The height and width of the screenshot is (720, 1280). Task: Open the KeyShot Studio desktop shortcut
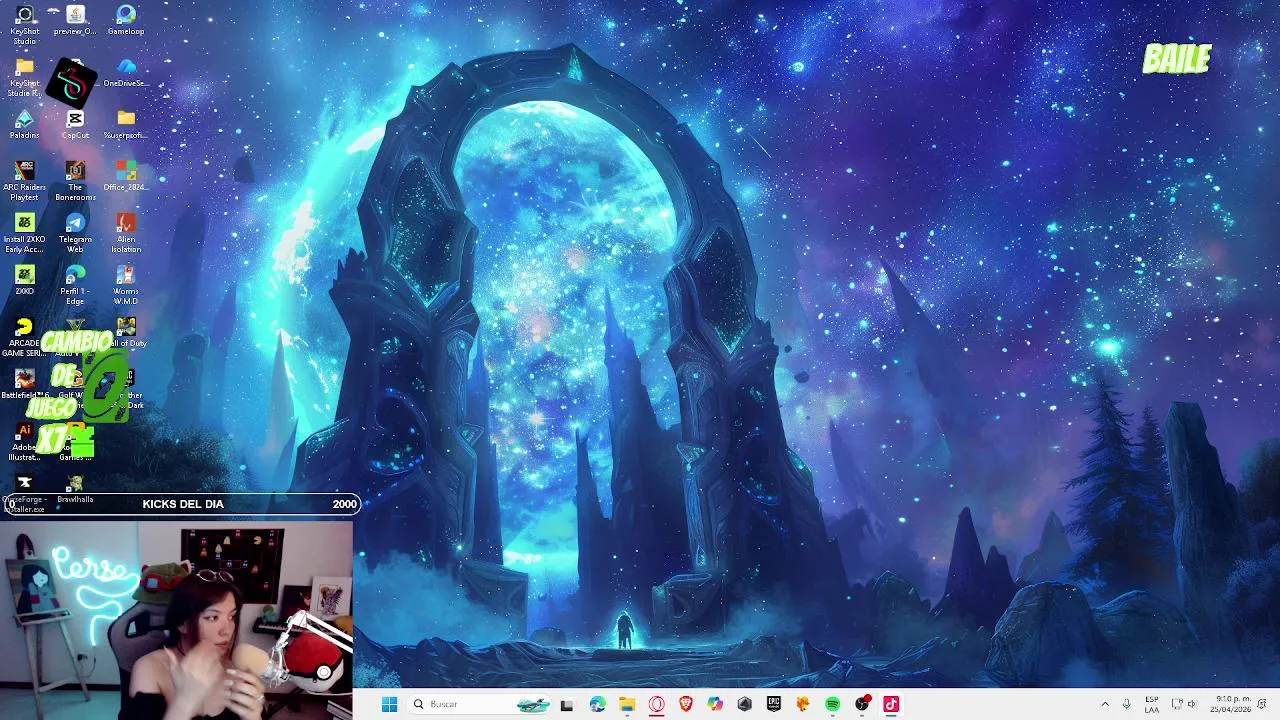pos(25,24)
